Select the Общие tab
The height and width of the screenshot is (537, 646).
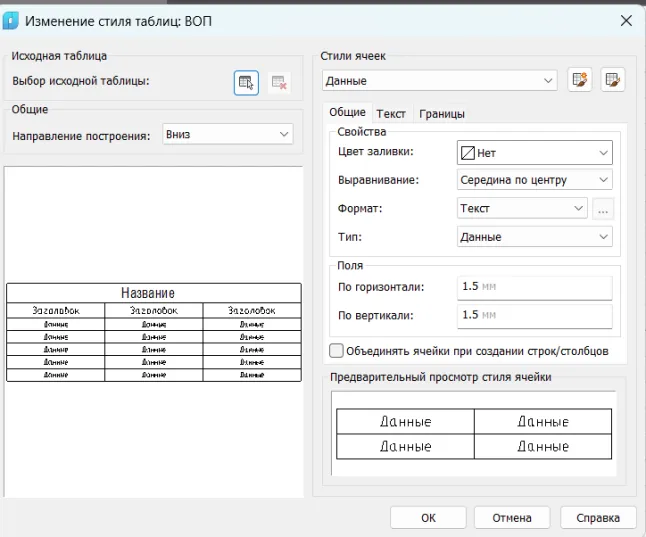click(x=347, y=114)
